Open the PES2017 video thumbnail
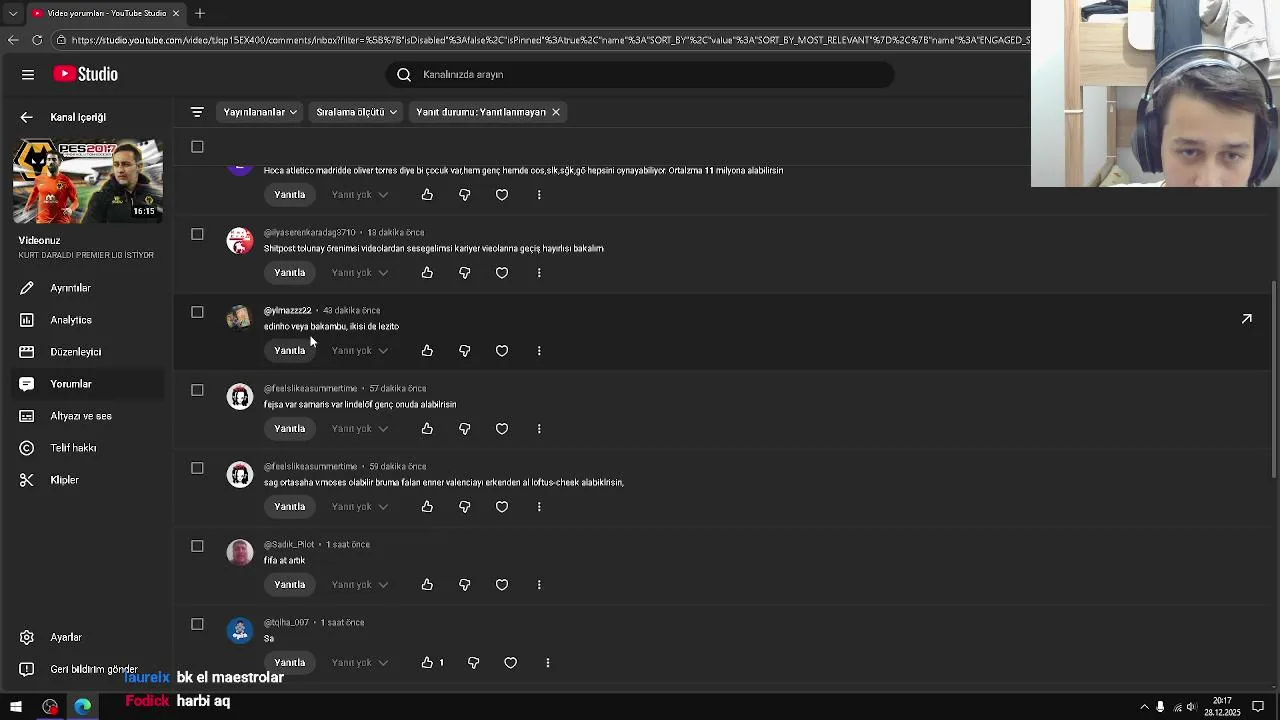This screenshot has width=1280, height=720. 88,180
